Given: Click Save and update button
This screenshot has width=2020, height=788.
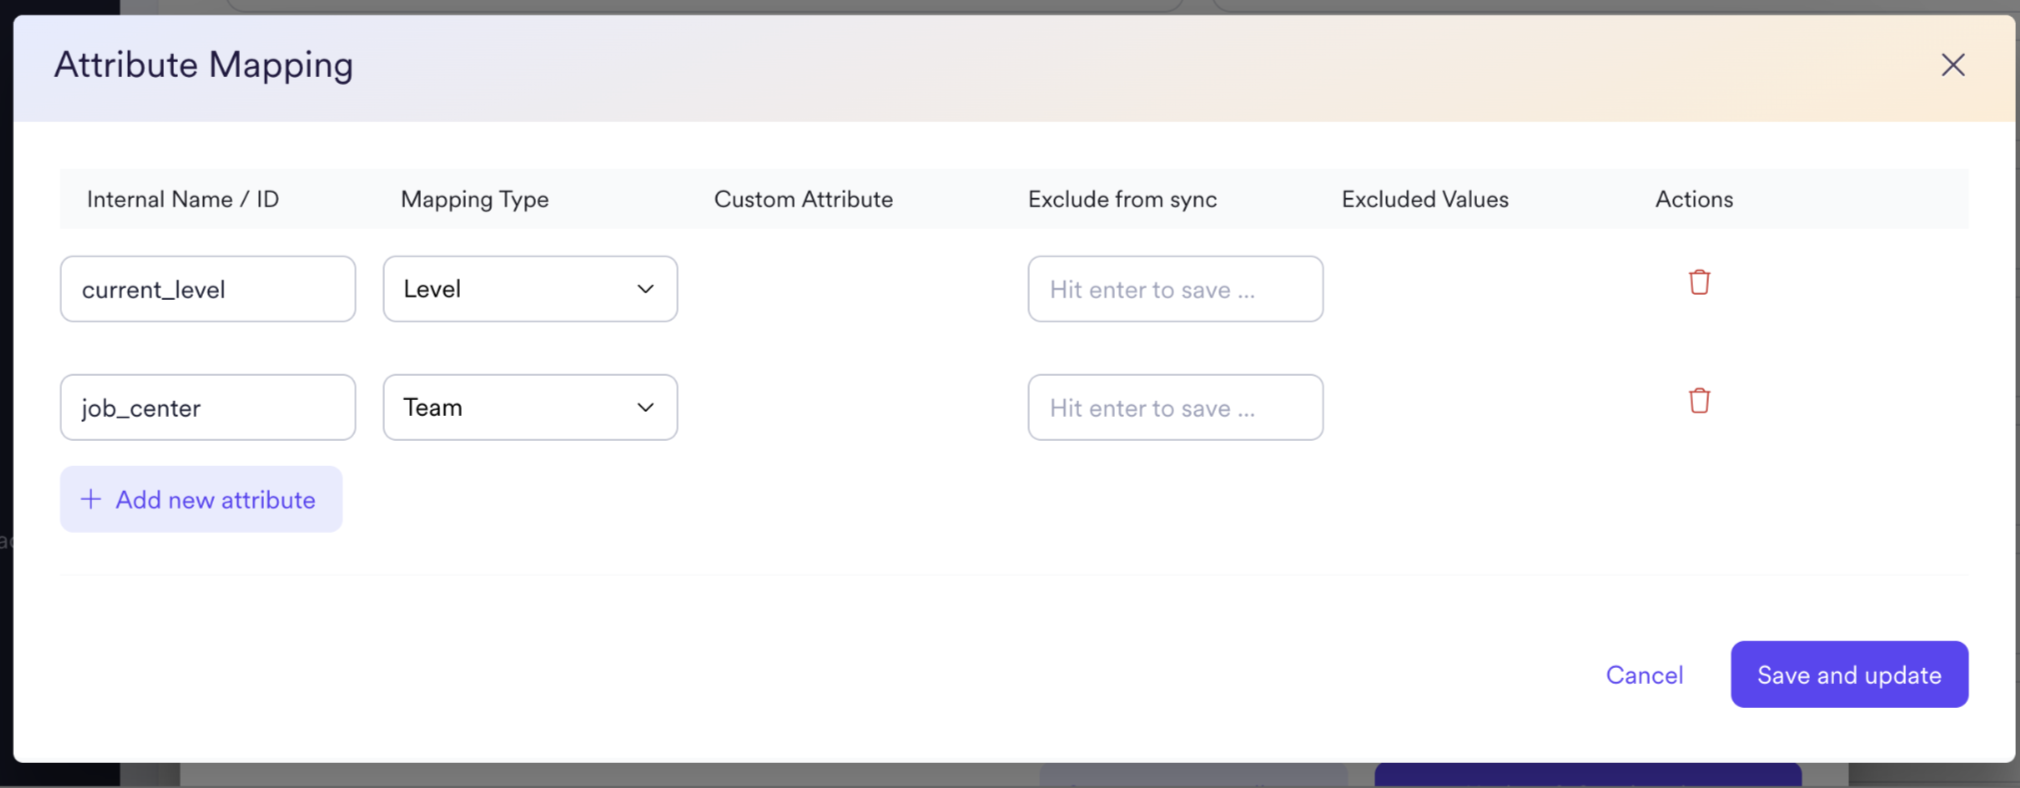Looking at the screenshot, I should click(1849, 675).
